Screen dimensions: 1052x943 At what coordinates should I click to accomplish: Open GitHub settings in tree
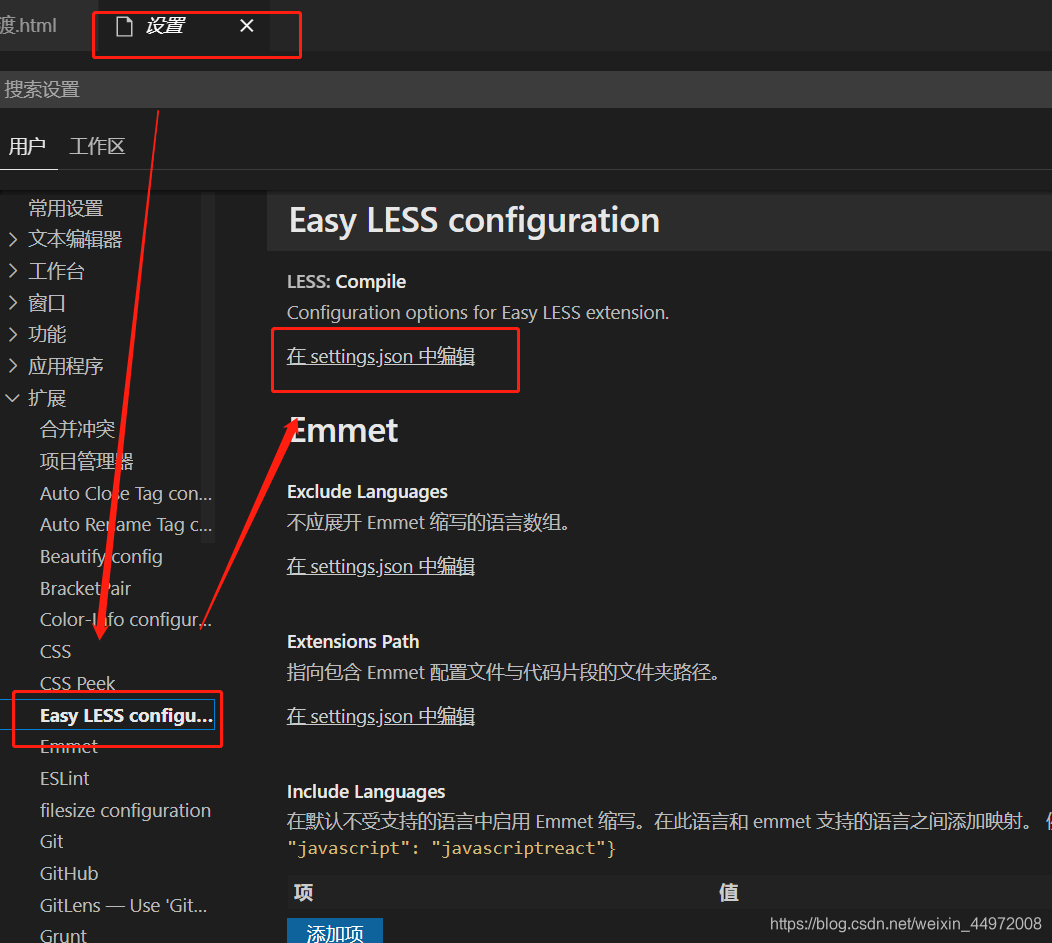pos(69,873)
